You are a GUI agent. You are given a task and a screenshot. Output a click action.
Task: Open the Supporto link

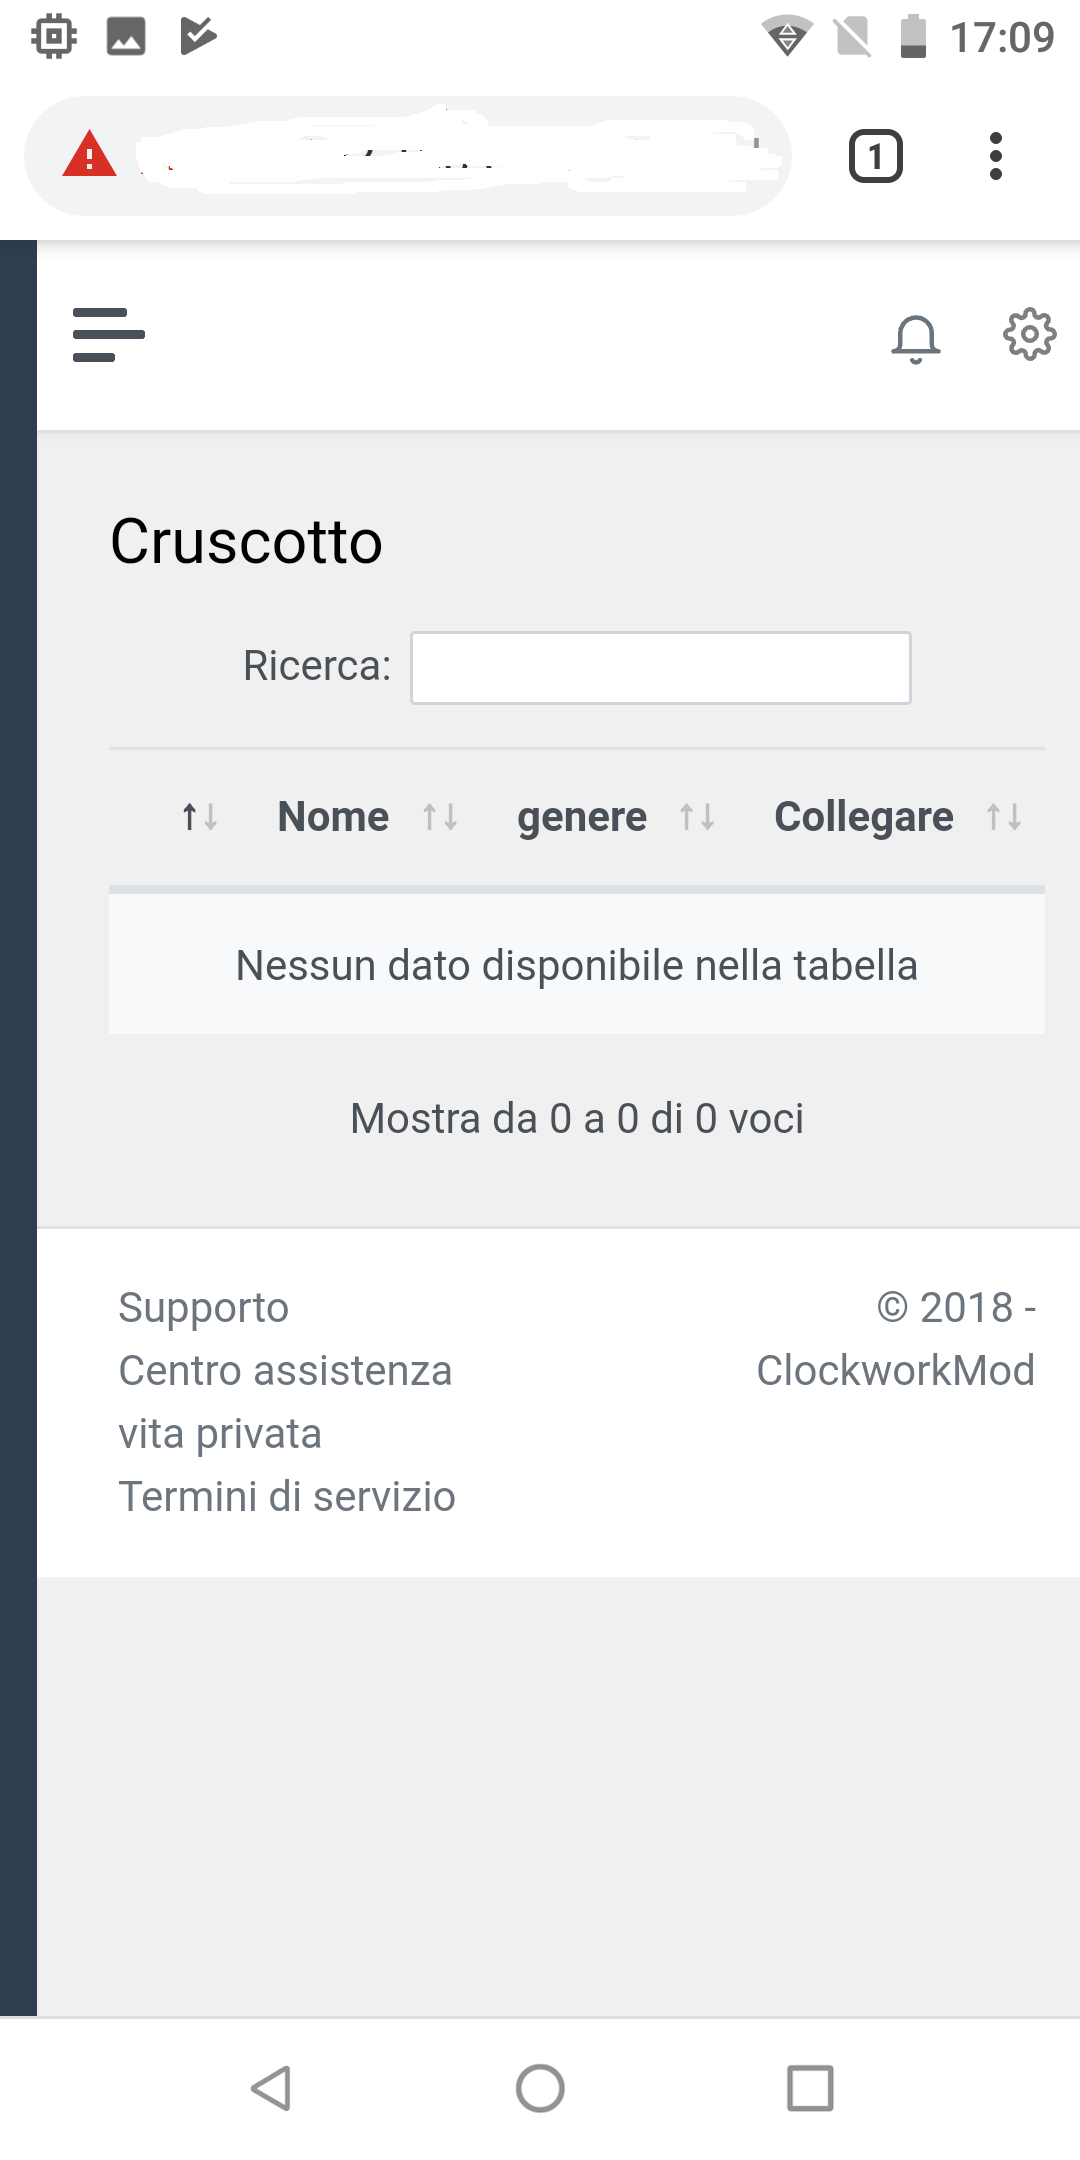[204, 1308]
